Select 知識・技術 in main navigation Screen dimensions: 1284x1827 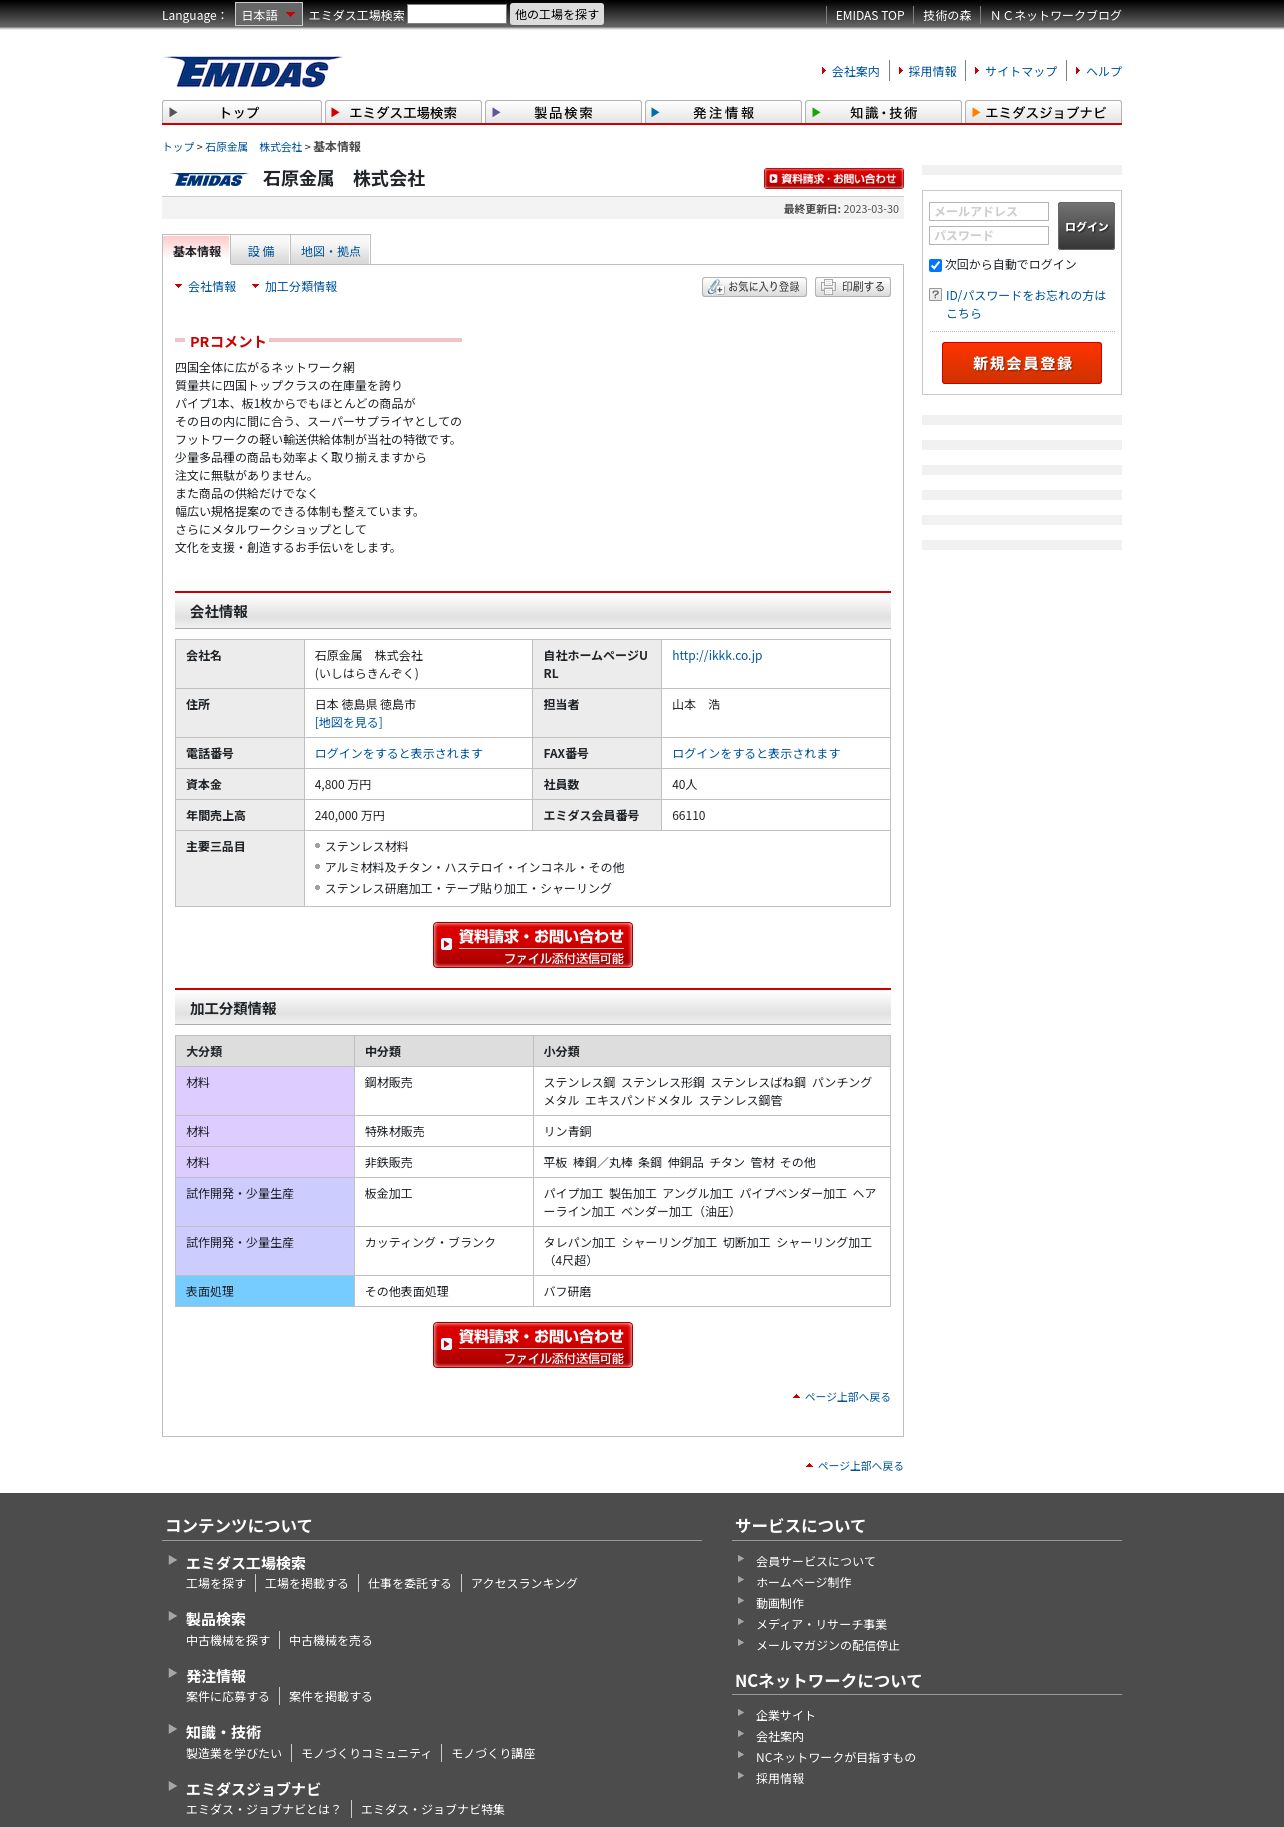pos(883,112)
